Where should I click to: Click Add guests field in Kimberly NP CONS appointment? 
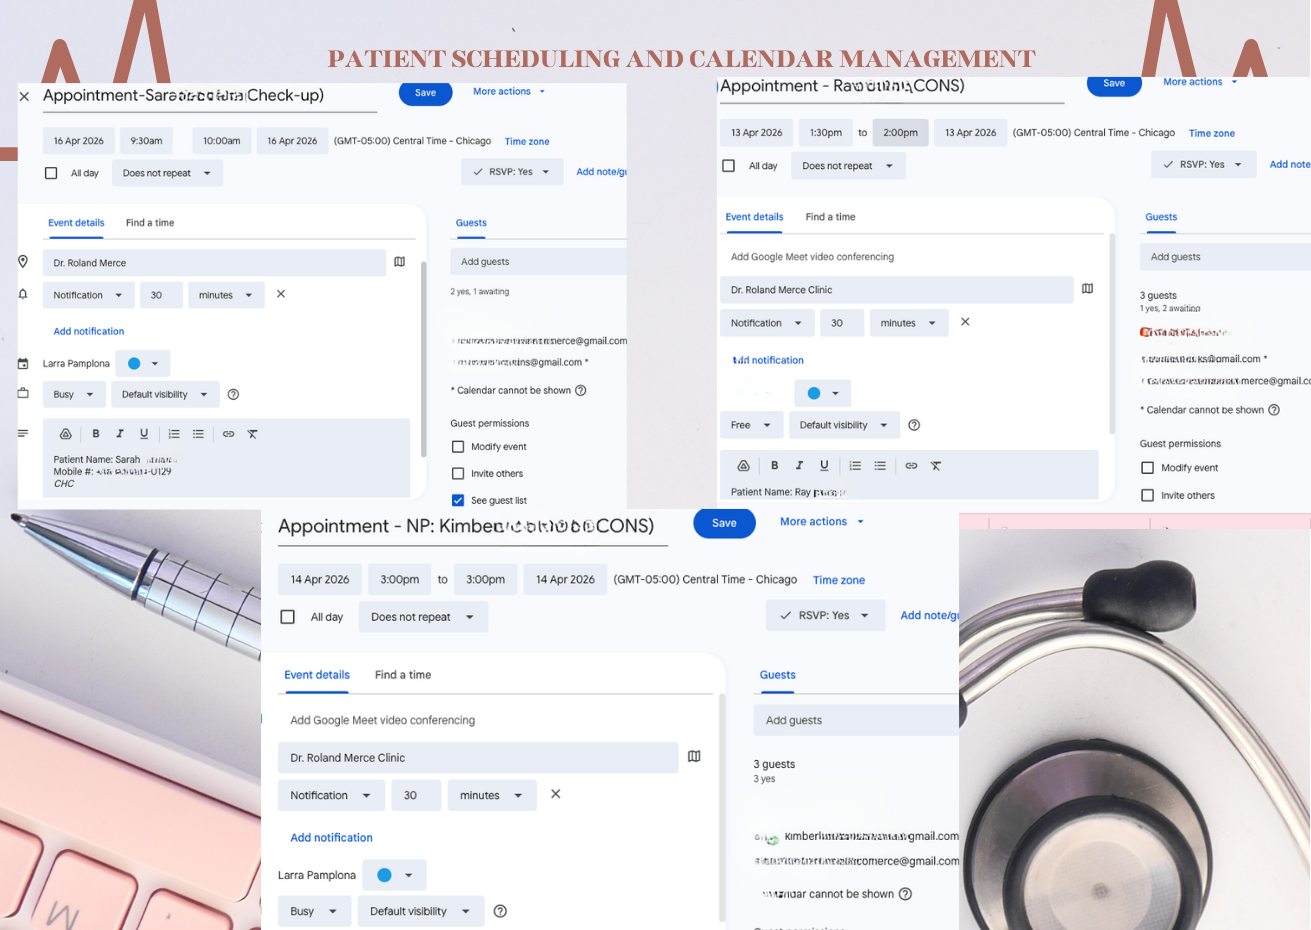click(855, 720)
